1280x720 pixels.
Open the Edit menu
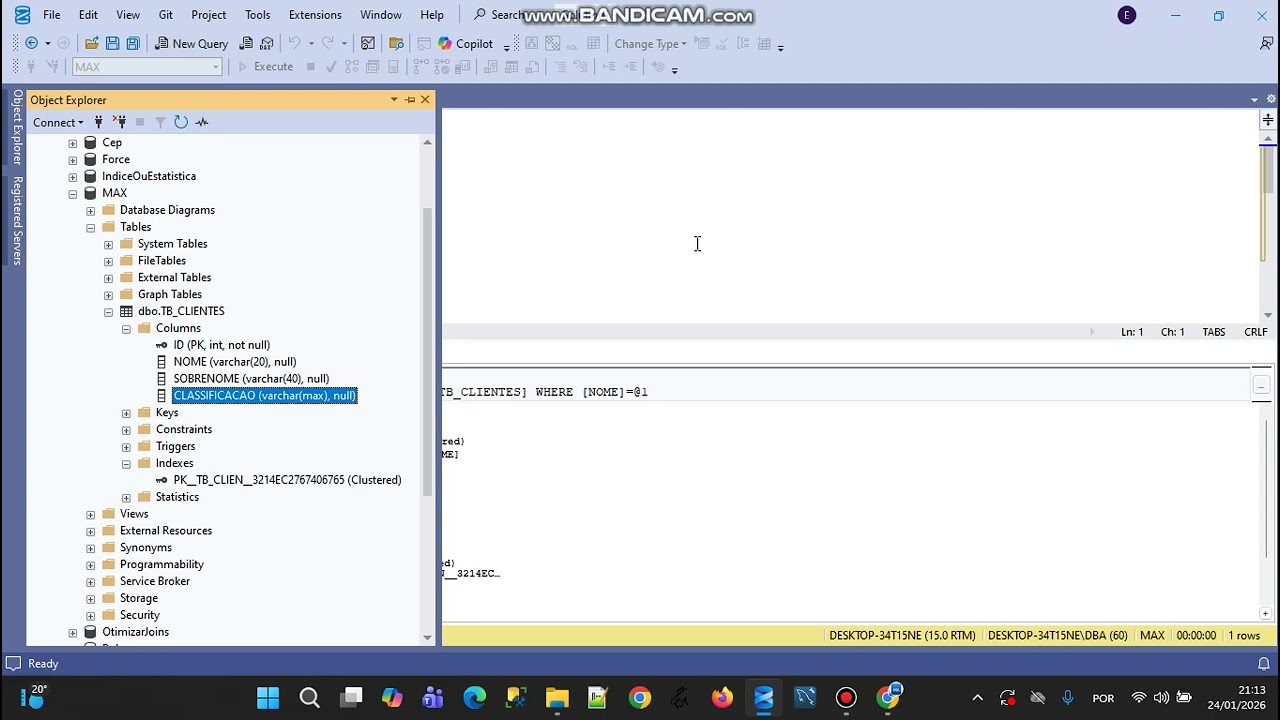tap(88, 15)
